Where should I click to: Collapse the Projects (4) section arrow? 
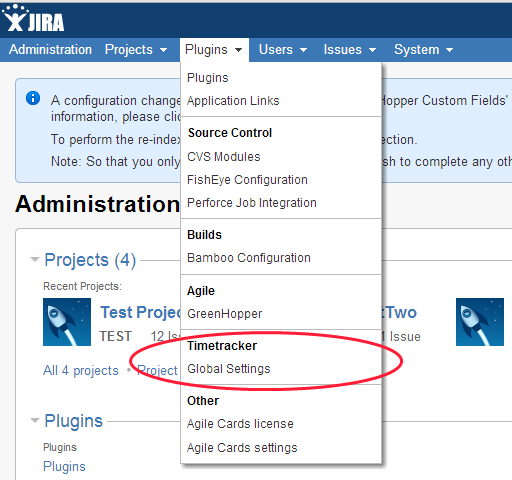(x=35, y=259)
